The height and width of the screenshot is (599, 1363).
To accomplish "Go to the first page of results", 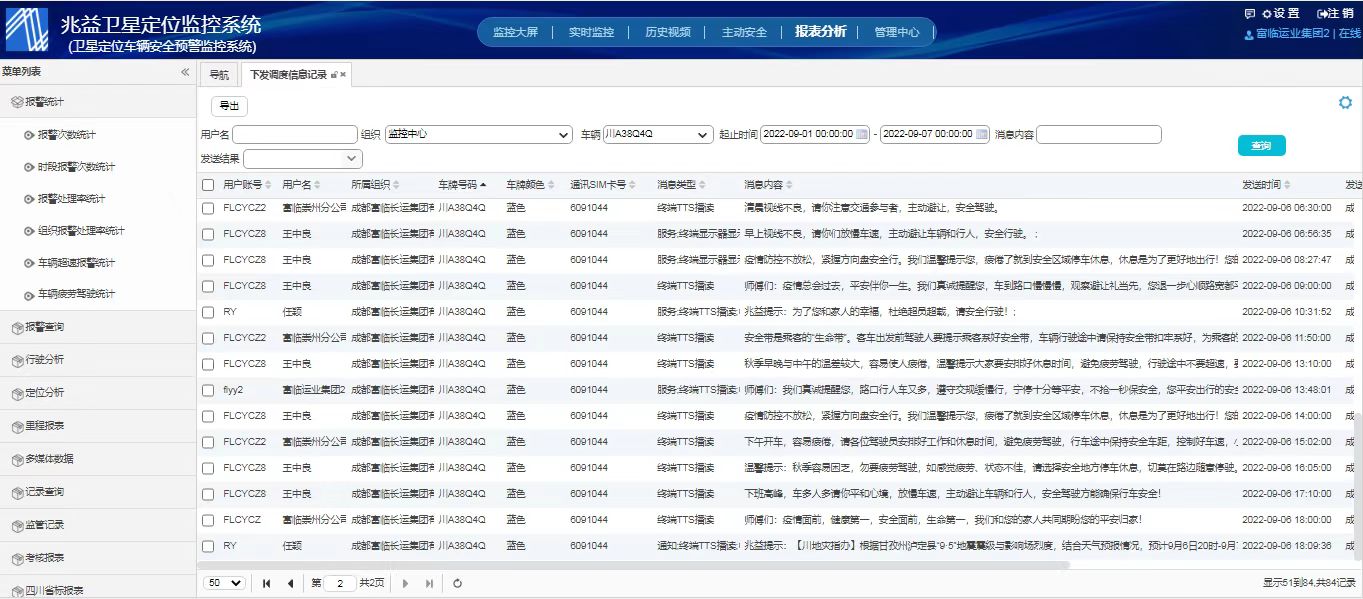I will [x=267, y=583].
